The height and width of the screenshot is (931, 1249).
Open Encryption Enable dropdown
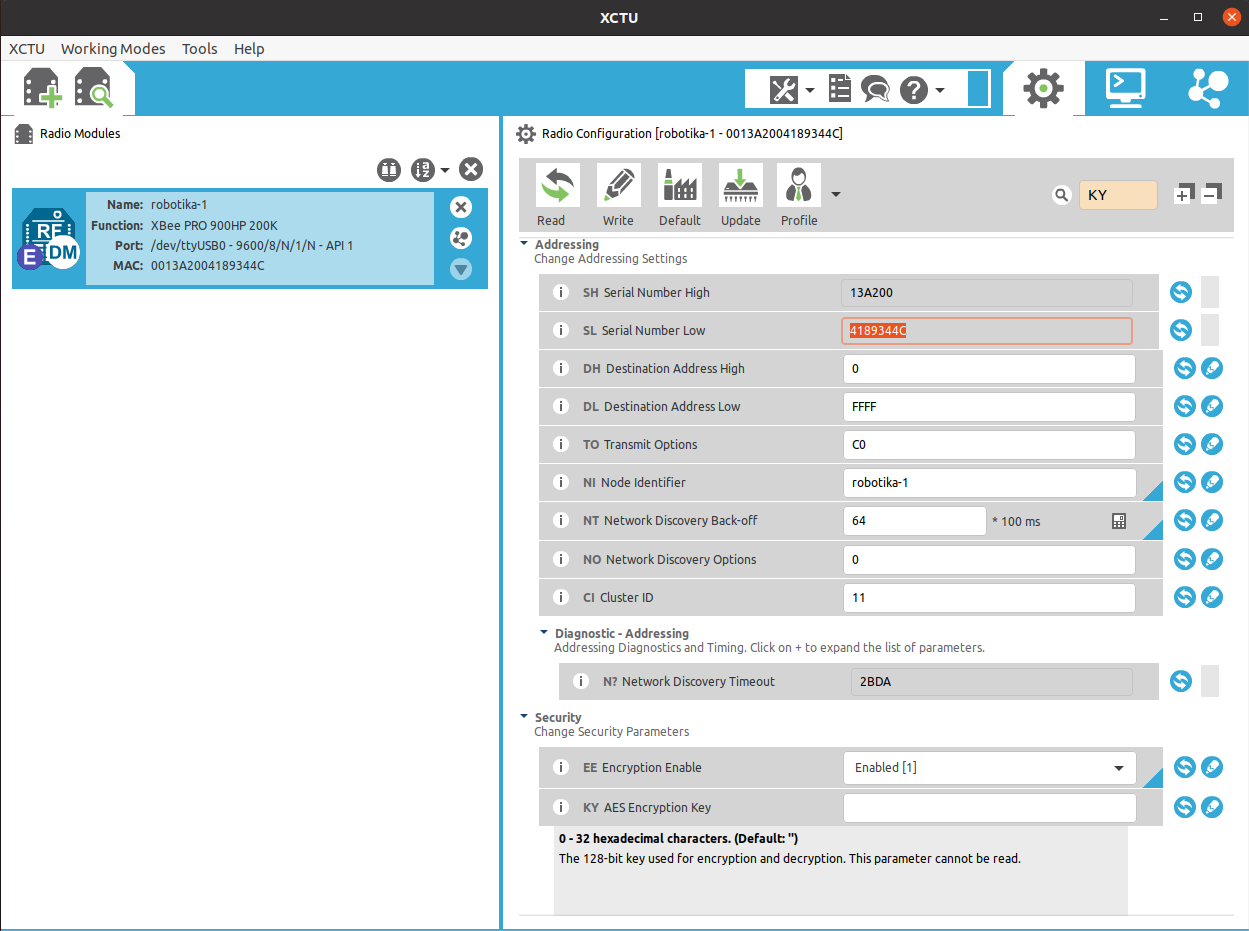1118,768
